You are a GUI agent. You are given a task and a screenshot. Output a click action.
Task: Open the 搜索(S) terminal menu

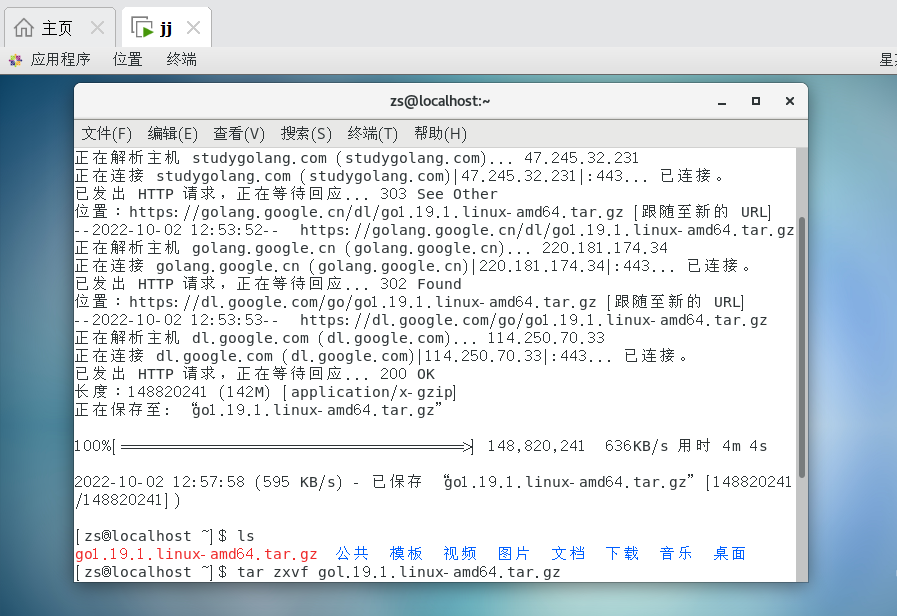[x=306, y=134]
